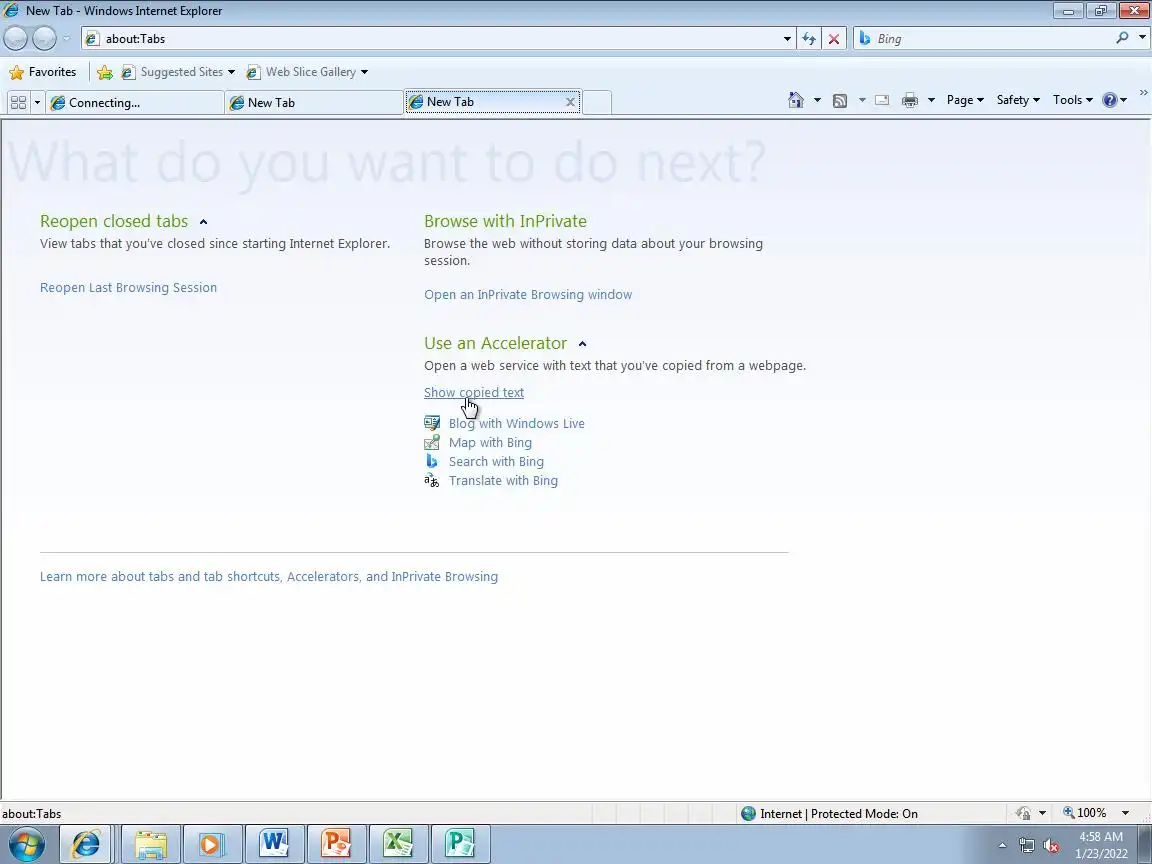
Task: Click the Home icon
Action: 796,100
